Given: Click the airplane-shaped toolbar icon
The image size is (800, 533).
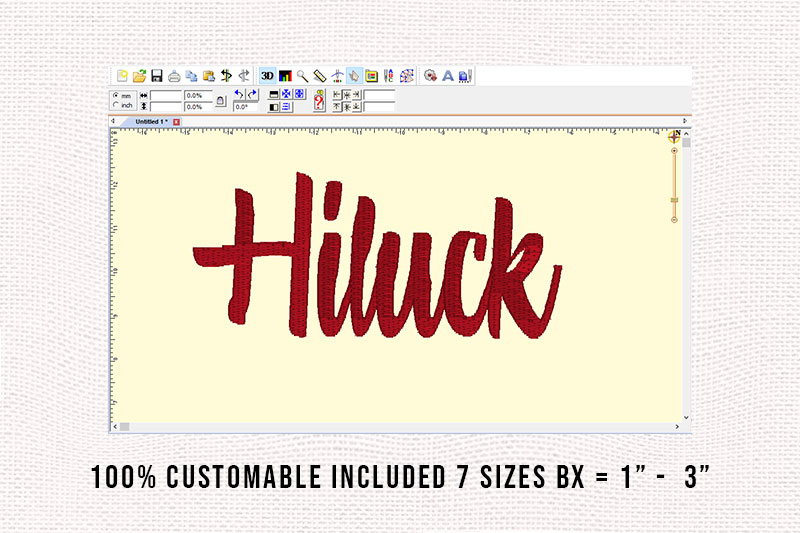Looking at the screenshot, I should pyautogui.click(x=337, y=76).
